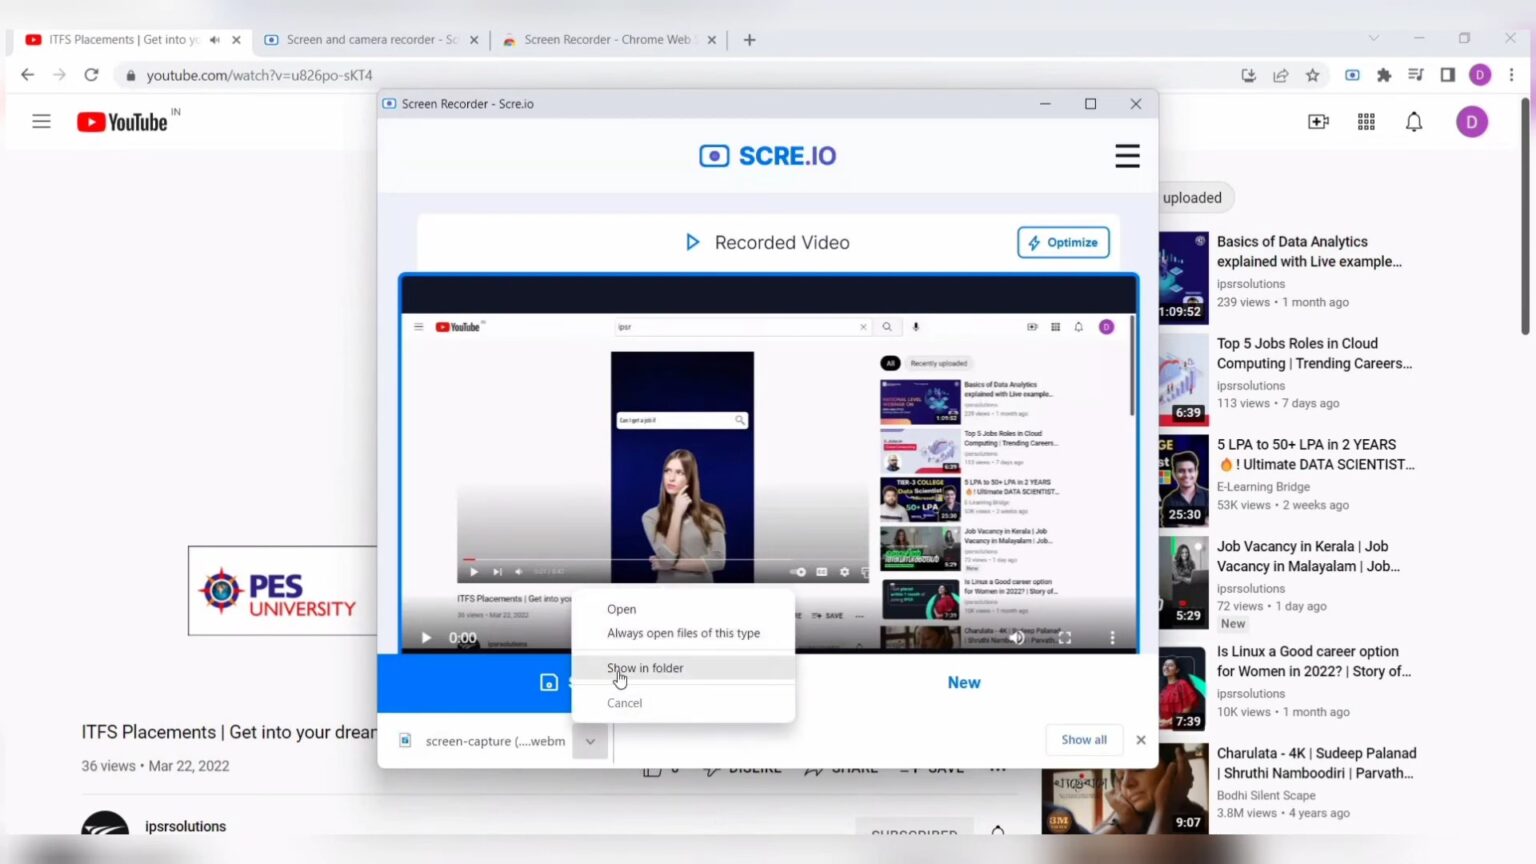
Task: Click Show all downloads button
Action: coord(1084,740)
